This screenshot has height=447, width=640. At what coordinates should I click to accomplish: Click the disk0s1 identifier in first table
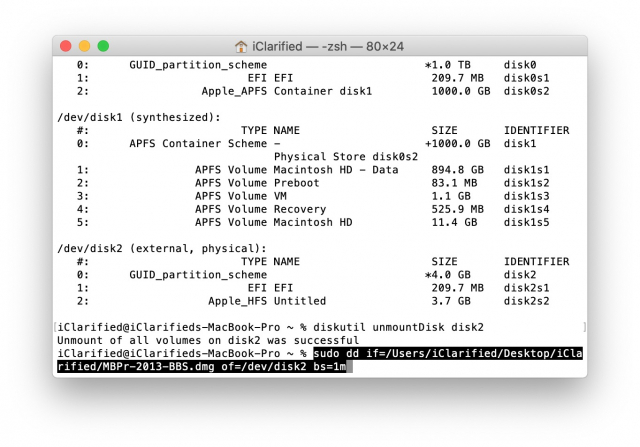[x=526, y=78]
